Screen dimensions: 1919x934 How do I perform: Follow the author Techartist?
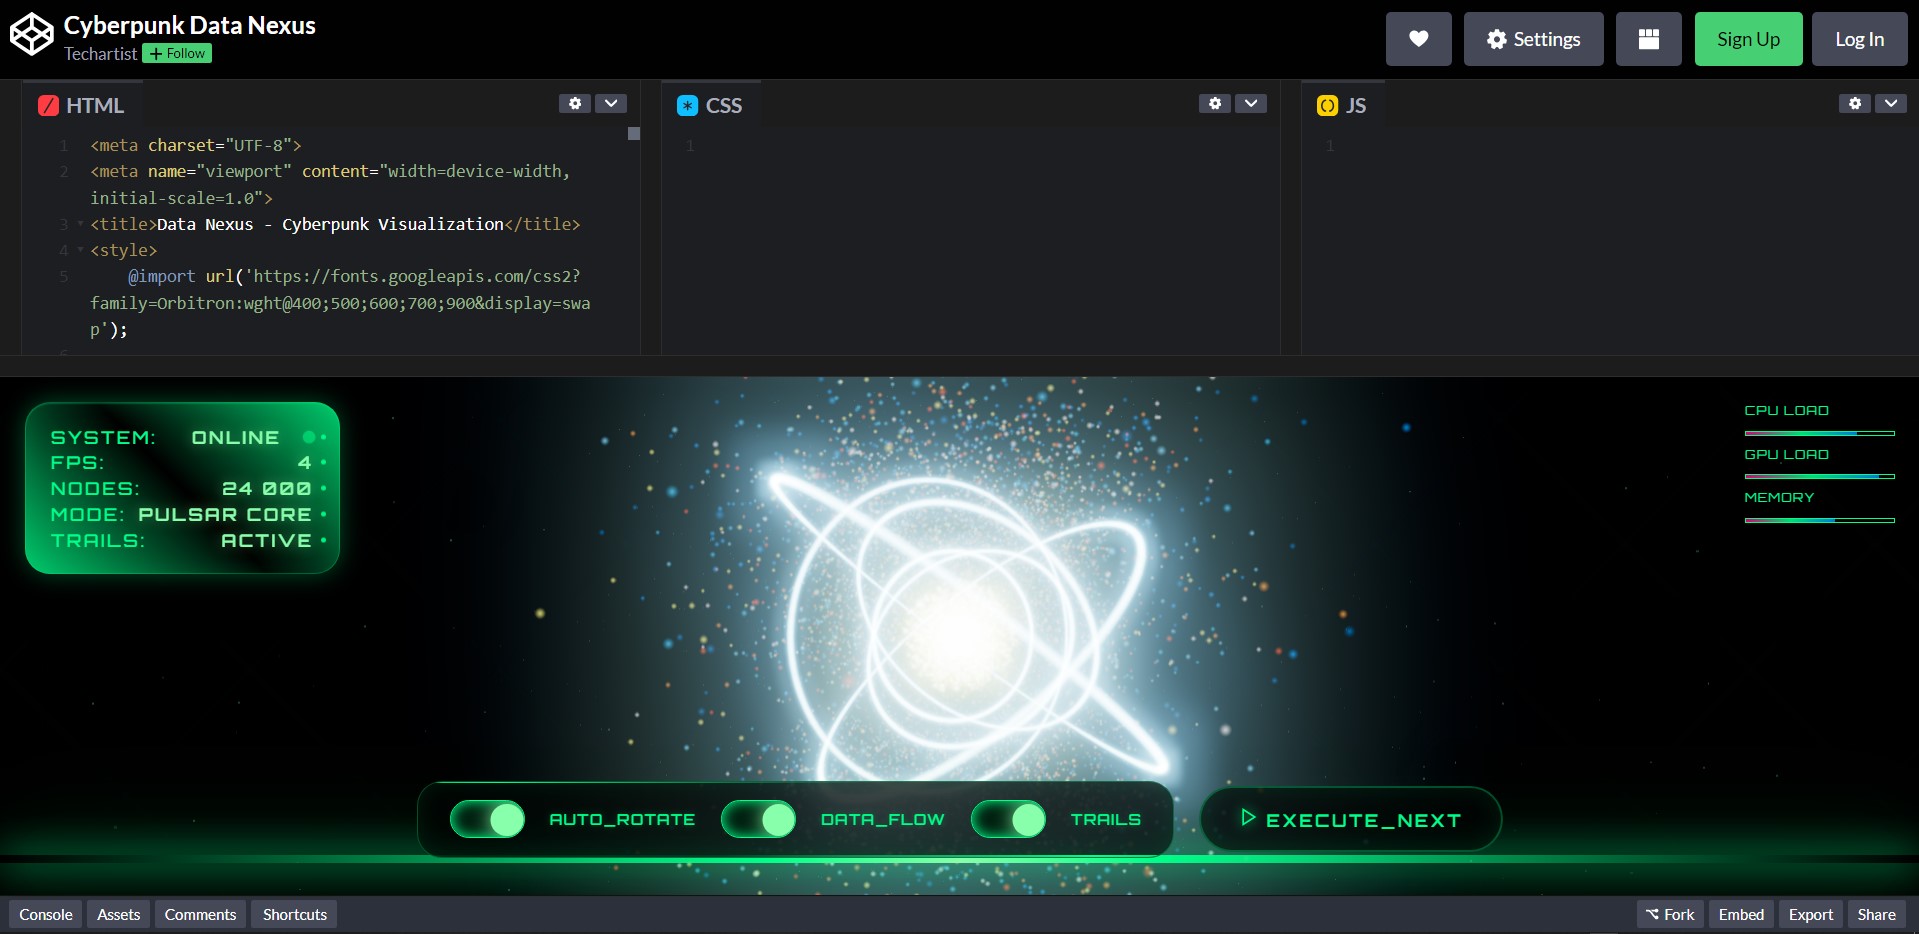177,54
